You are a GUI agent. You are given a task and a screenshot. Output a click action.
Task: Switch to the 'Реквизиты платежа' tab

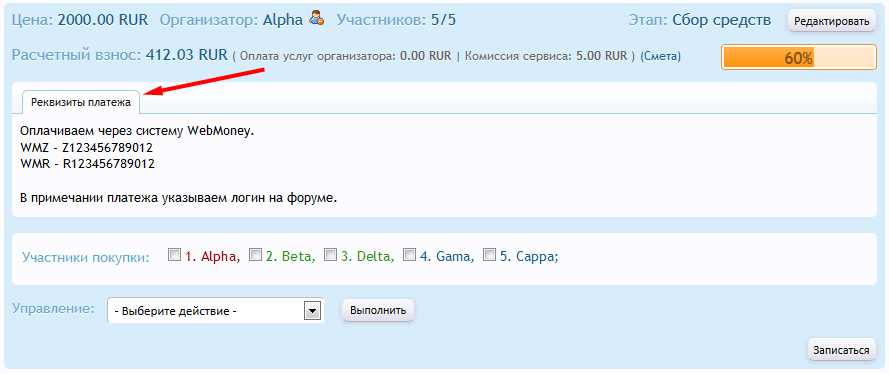[x=81, y=103]
